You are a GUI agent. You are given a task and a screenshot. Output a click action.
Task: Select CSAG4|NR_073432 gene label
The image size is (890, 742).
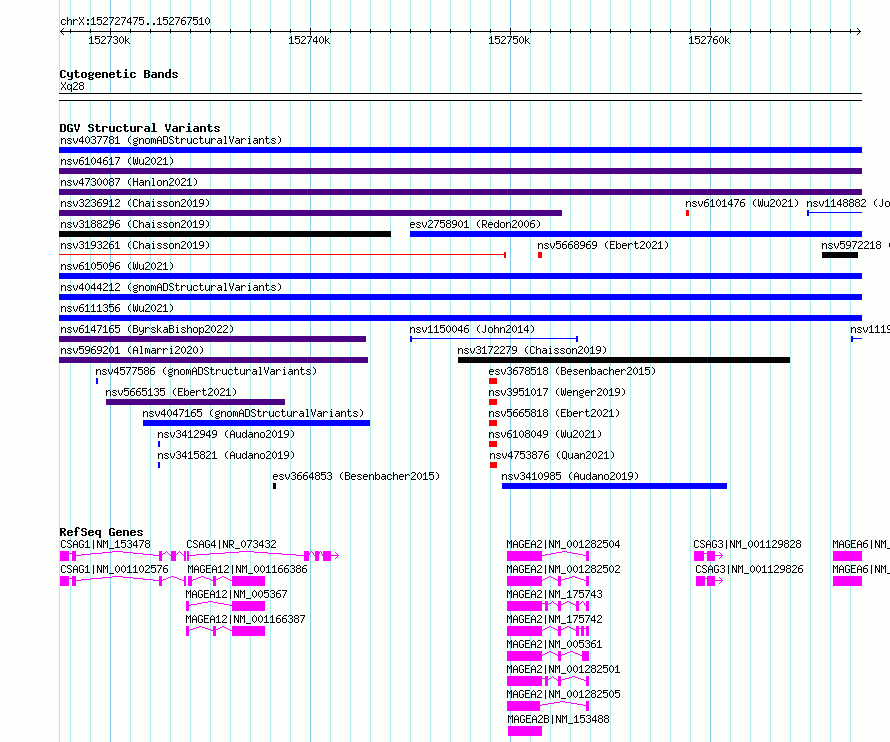click(232, 544)
